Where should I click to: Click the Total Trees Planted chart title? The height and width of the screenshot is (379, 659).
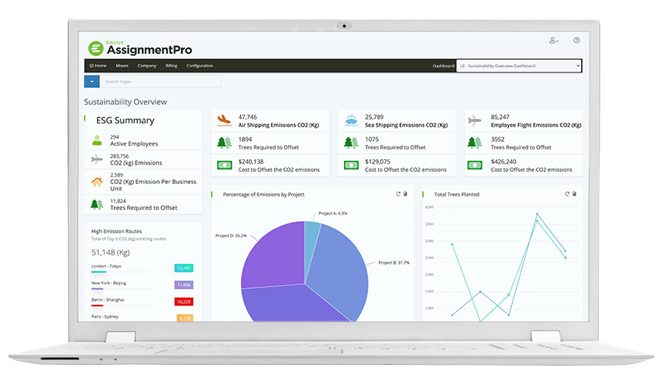click(456, 194)
